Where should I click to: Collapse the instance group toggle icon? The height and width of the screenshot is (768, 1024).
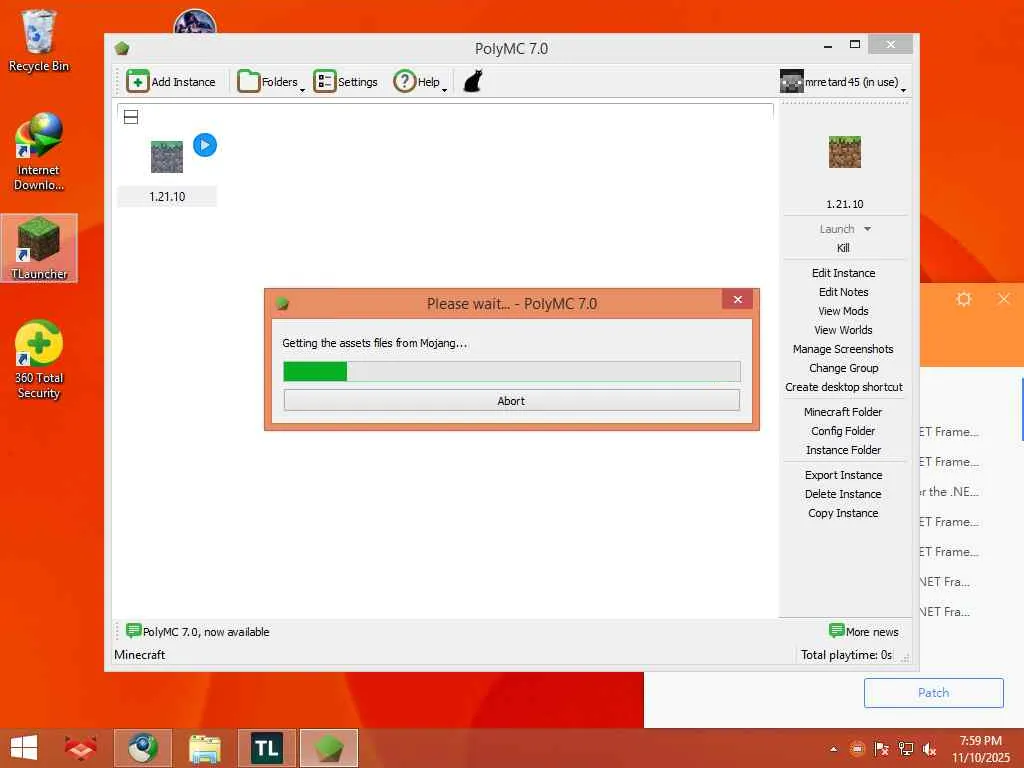pos(131,117)
